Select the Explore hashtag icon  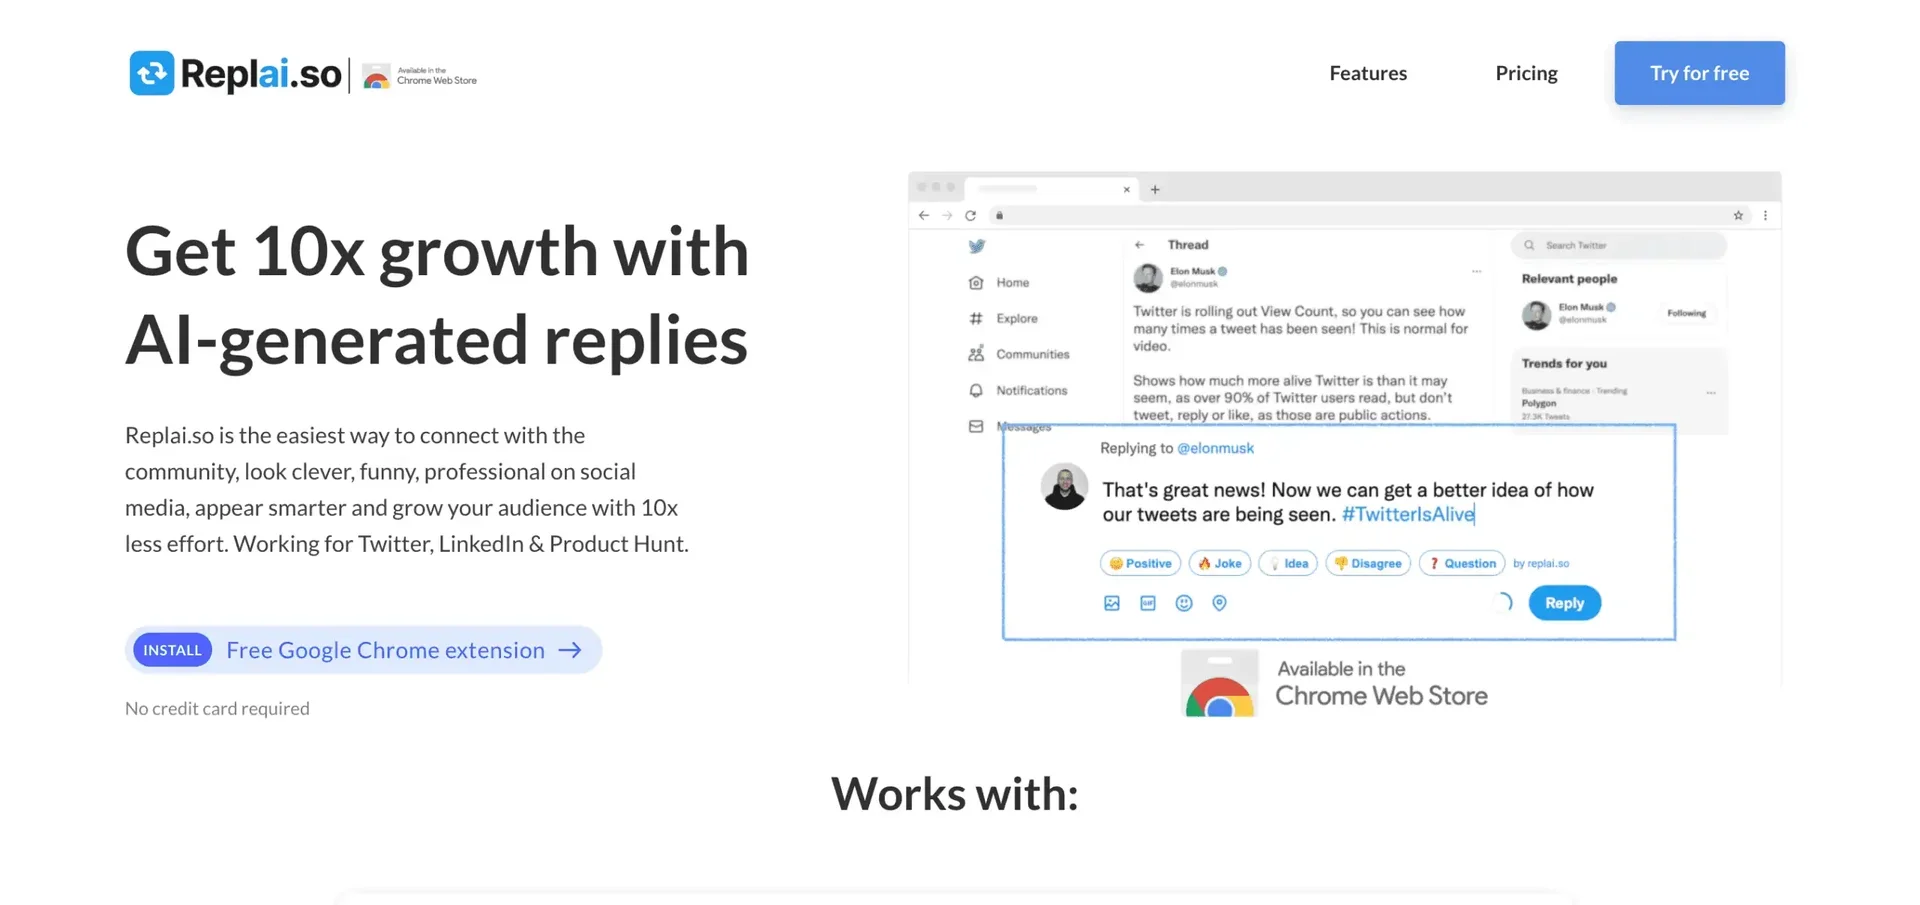[976, 319]
